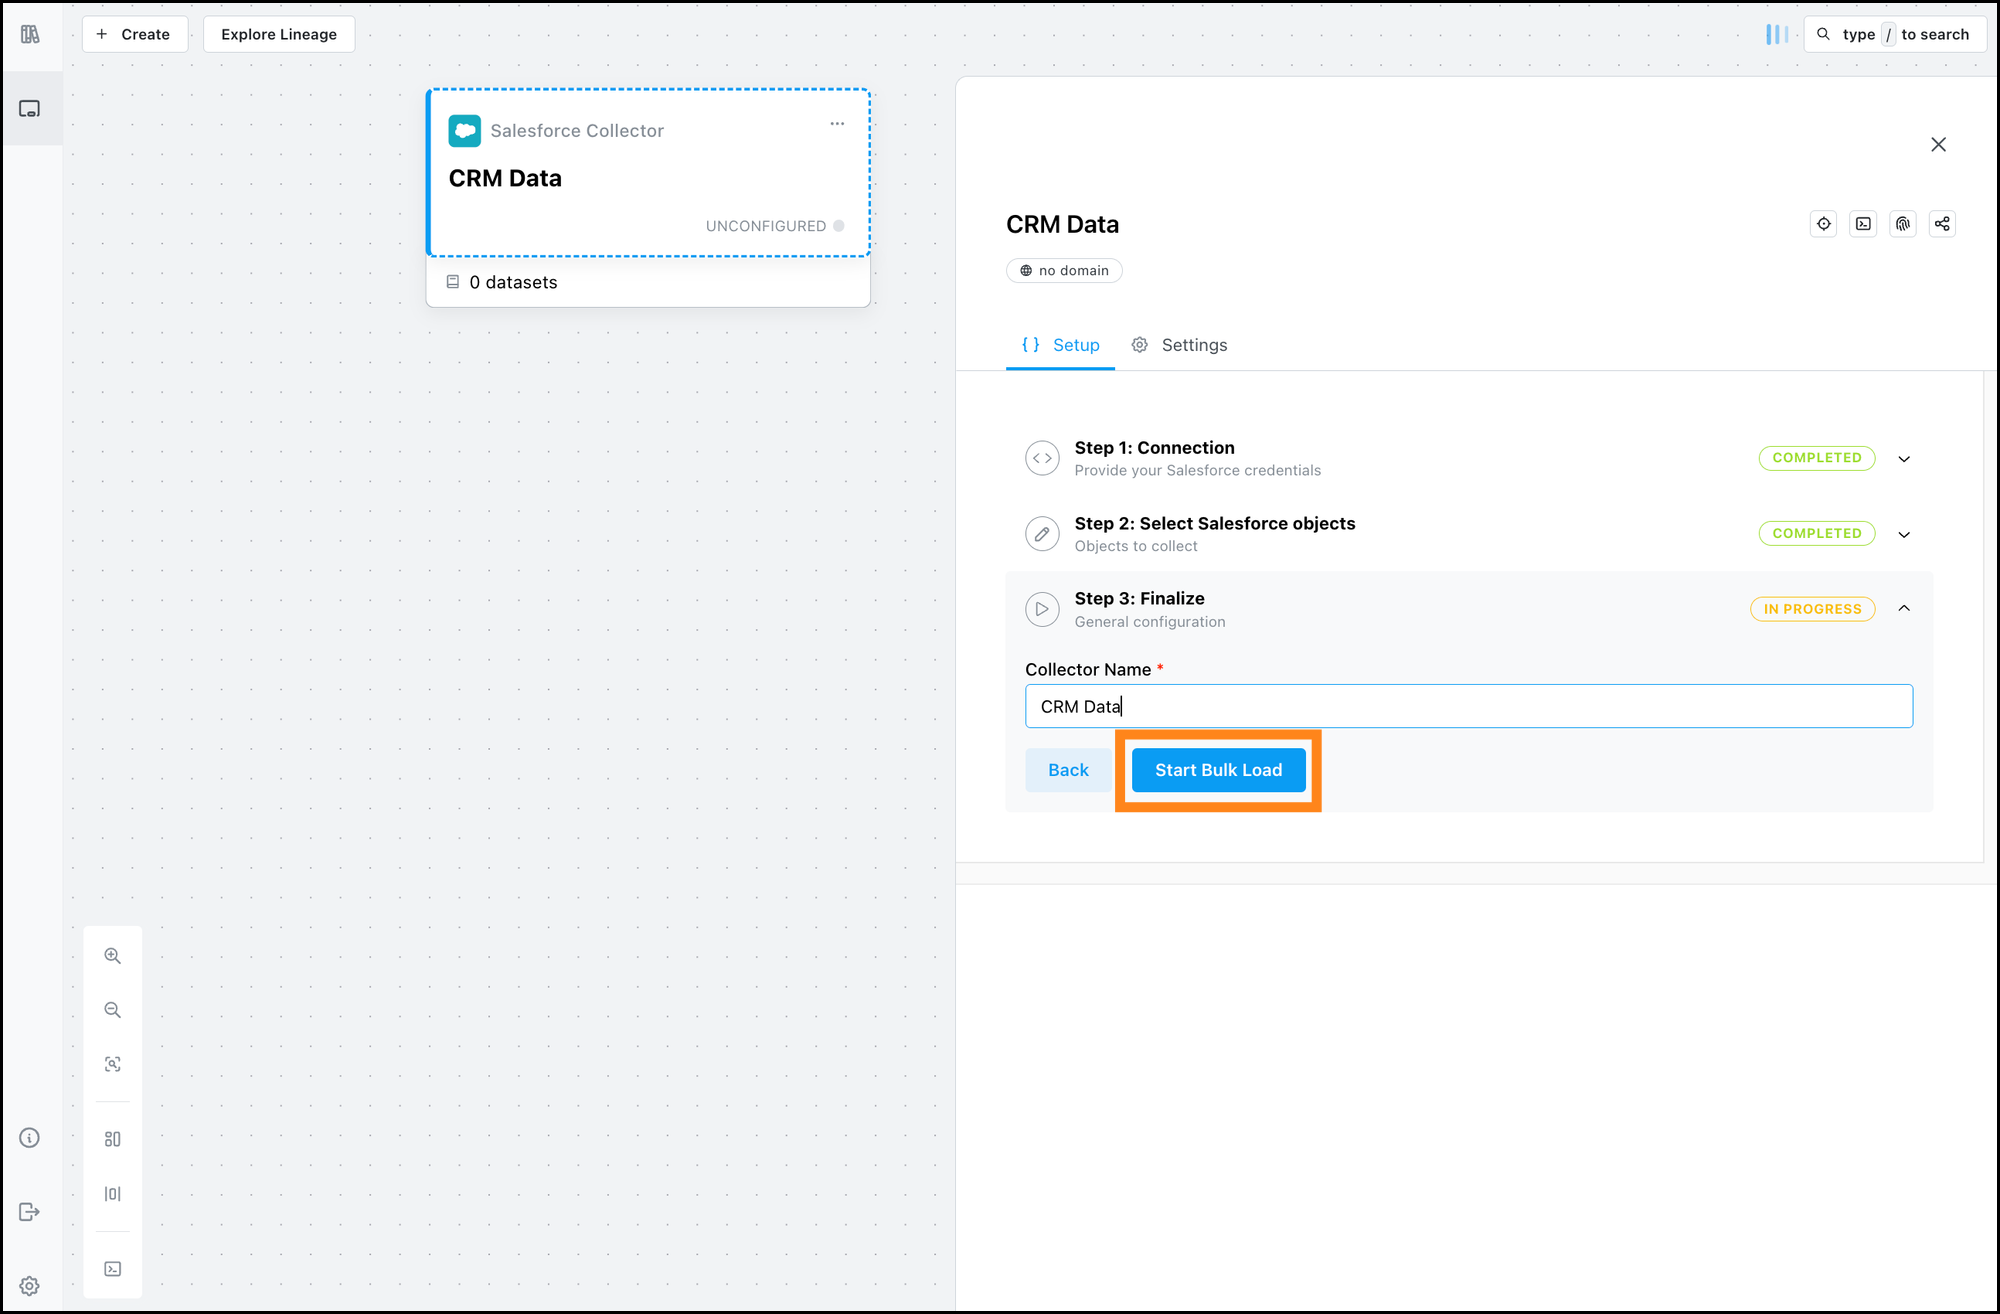Viewport: 2000px width, 1314px height.
Task: Click the share icon in panel header
Action: click(x=1942, y=224)
